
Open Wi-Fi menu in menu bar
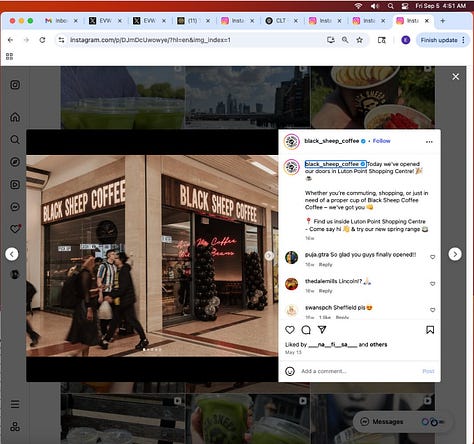358,6
